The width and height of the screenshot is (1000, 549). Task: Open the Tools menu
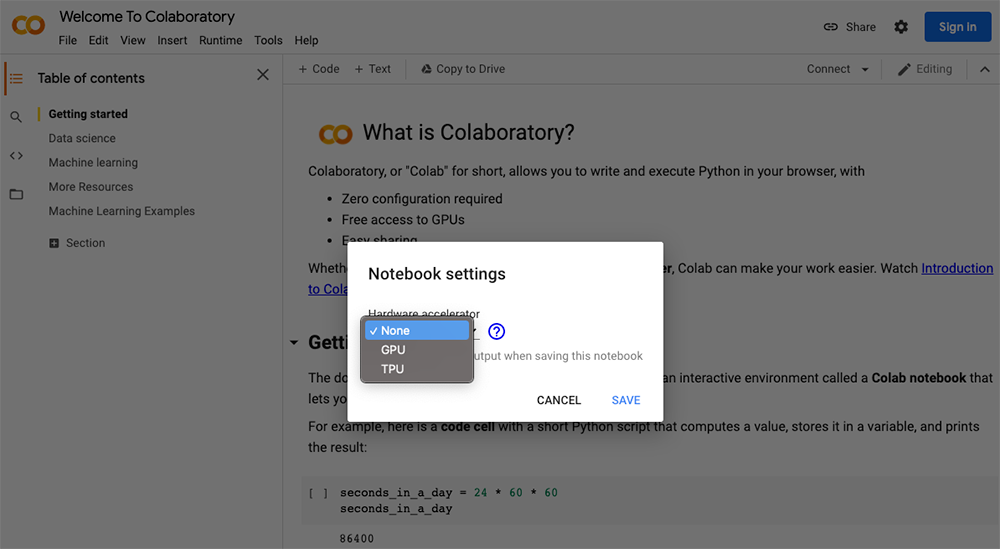click(x=268, y=40)
